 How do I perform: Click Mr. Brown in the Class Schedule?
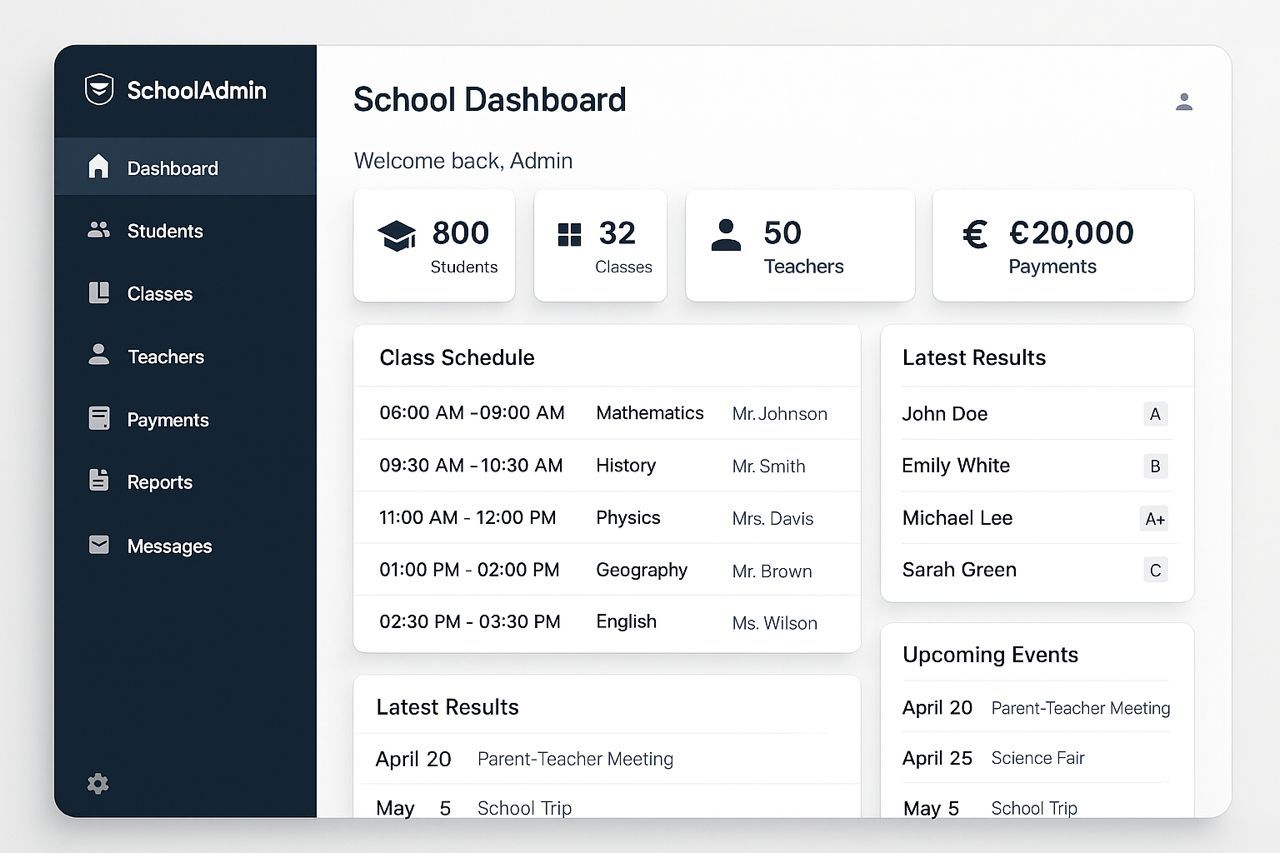(772, 571)
